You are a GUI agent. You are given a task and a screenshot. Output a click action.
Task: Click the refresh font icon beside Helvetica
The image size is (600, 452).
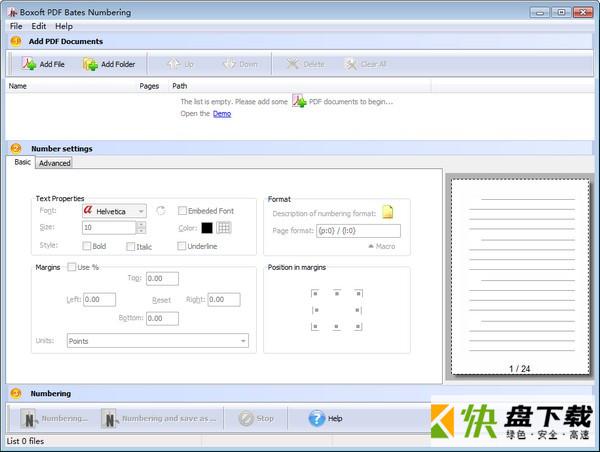click(161, 211)
